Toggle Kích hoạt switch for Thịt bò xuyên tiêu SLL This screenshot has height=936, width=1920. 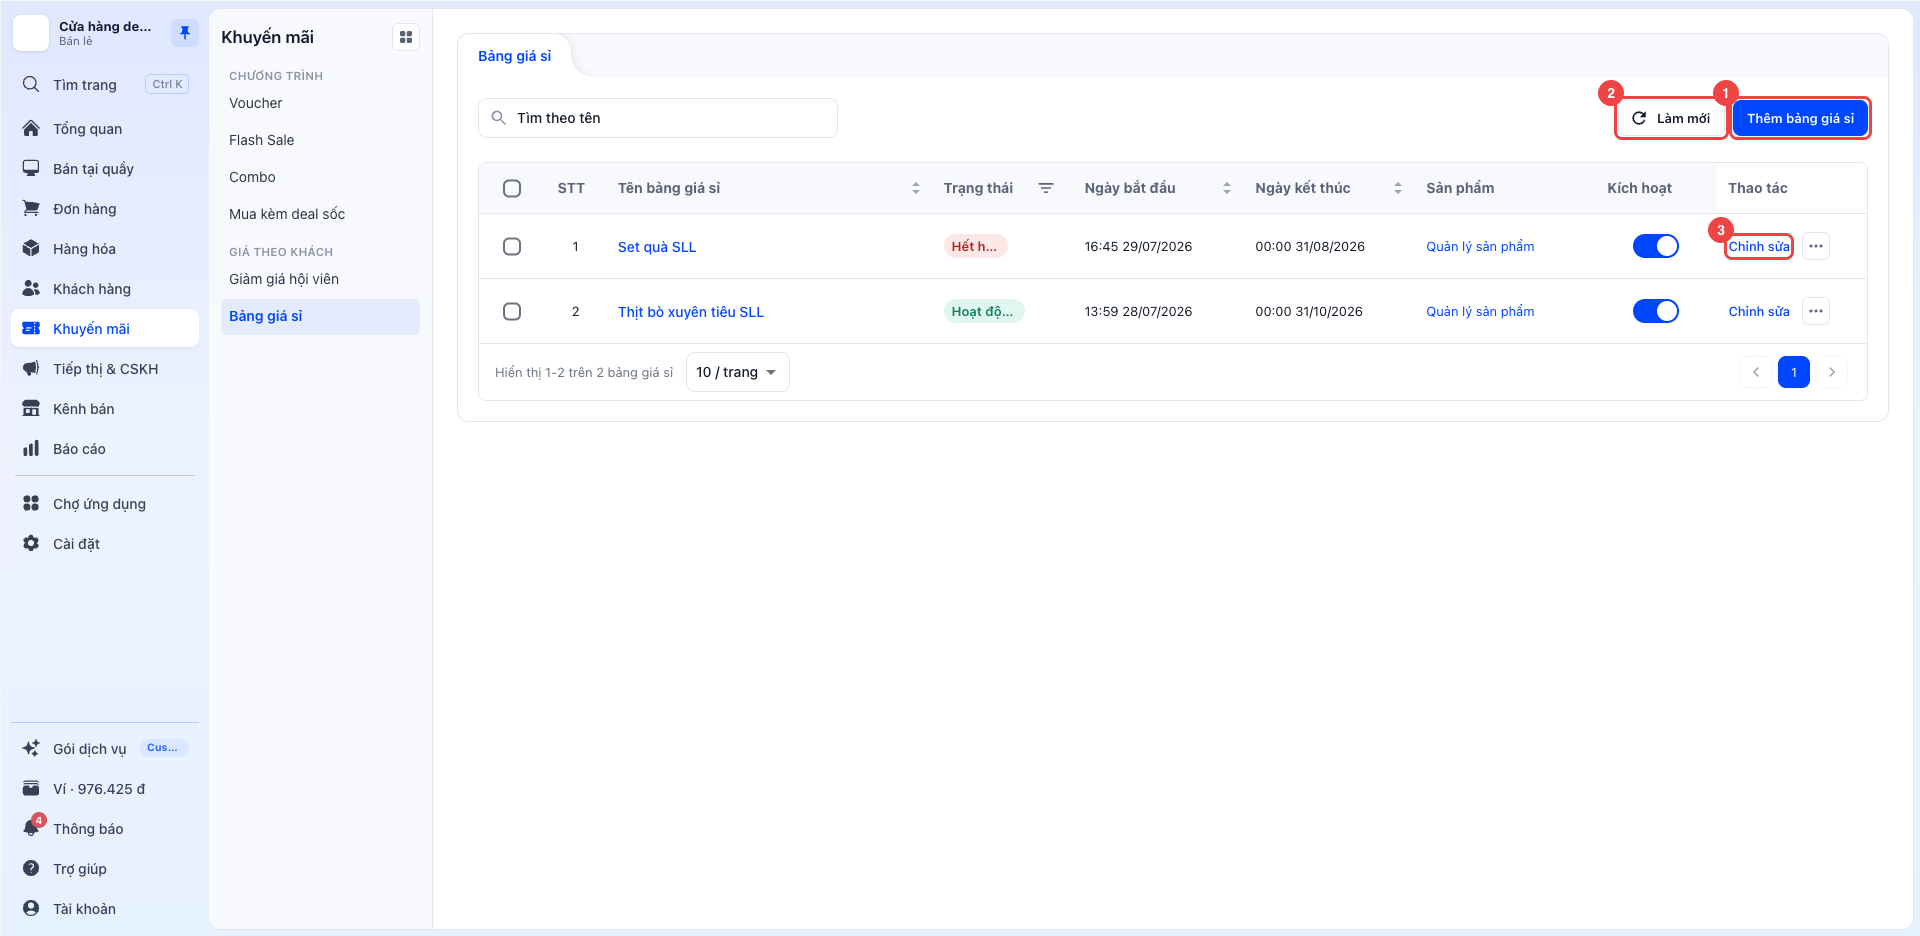click(1656, 311)
